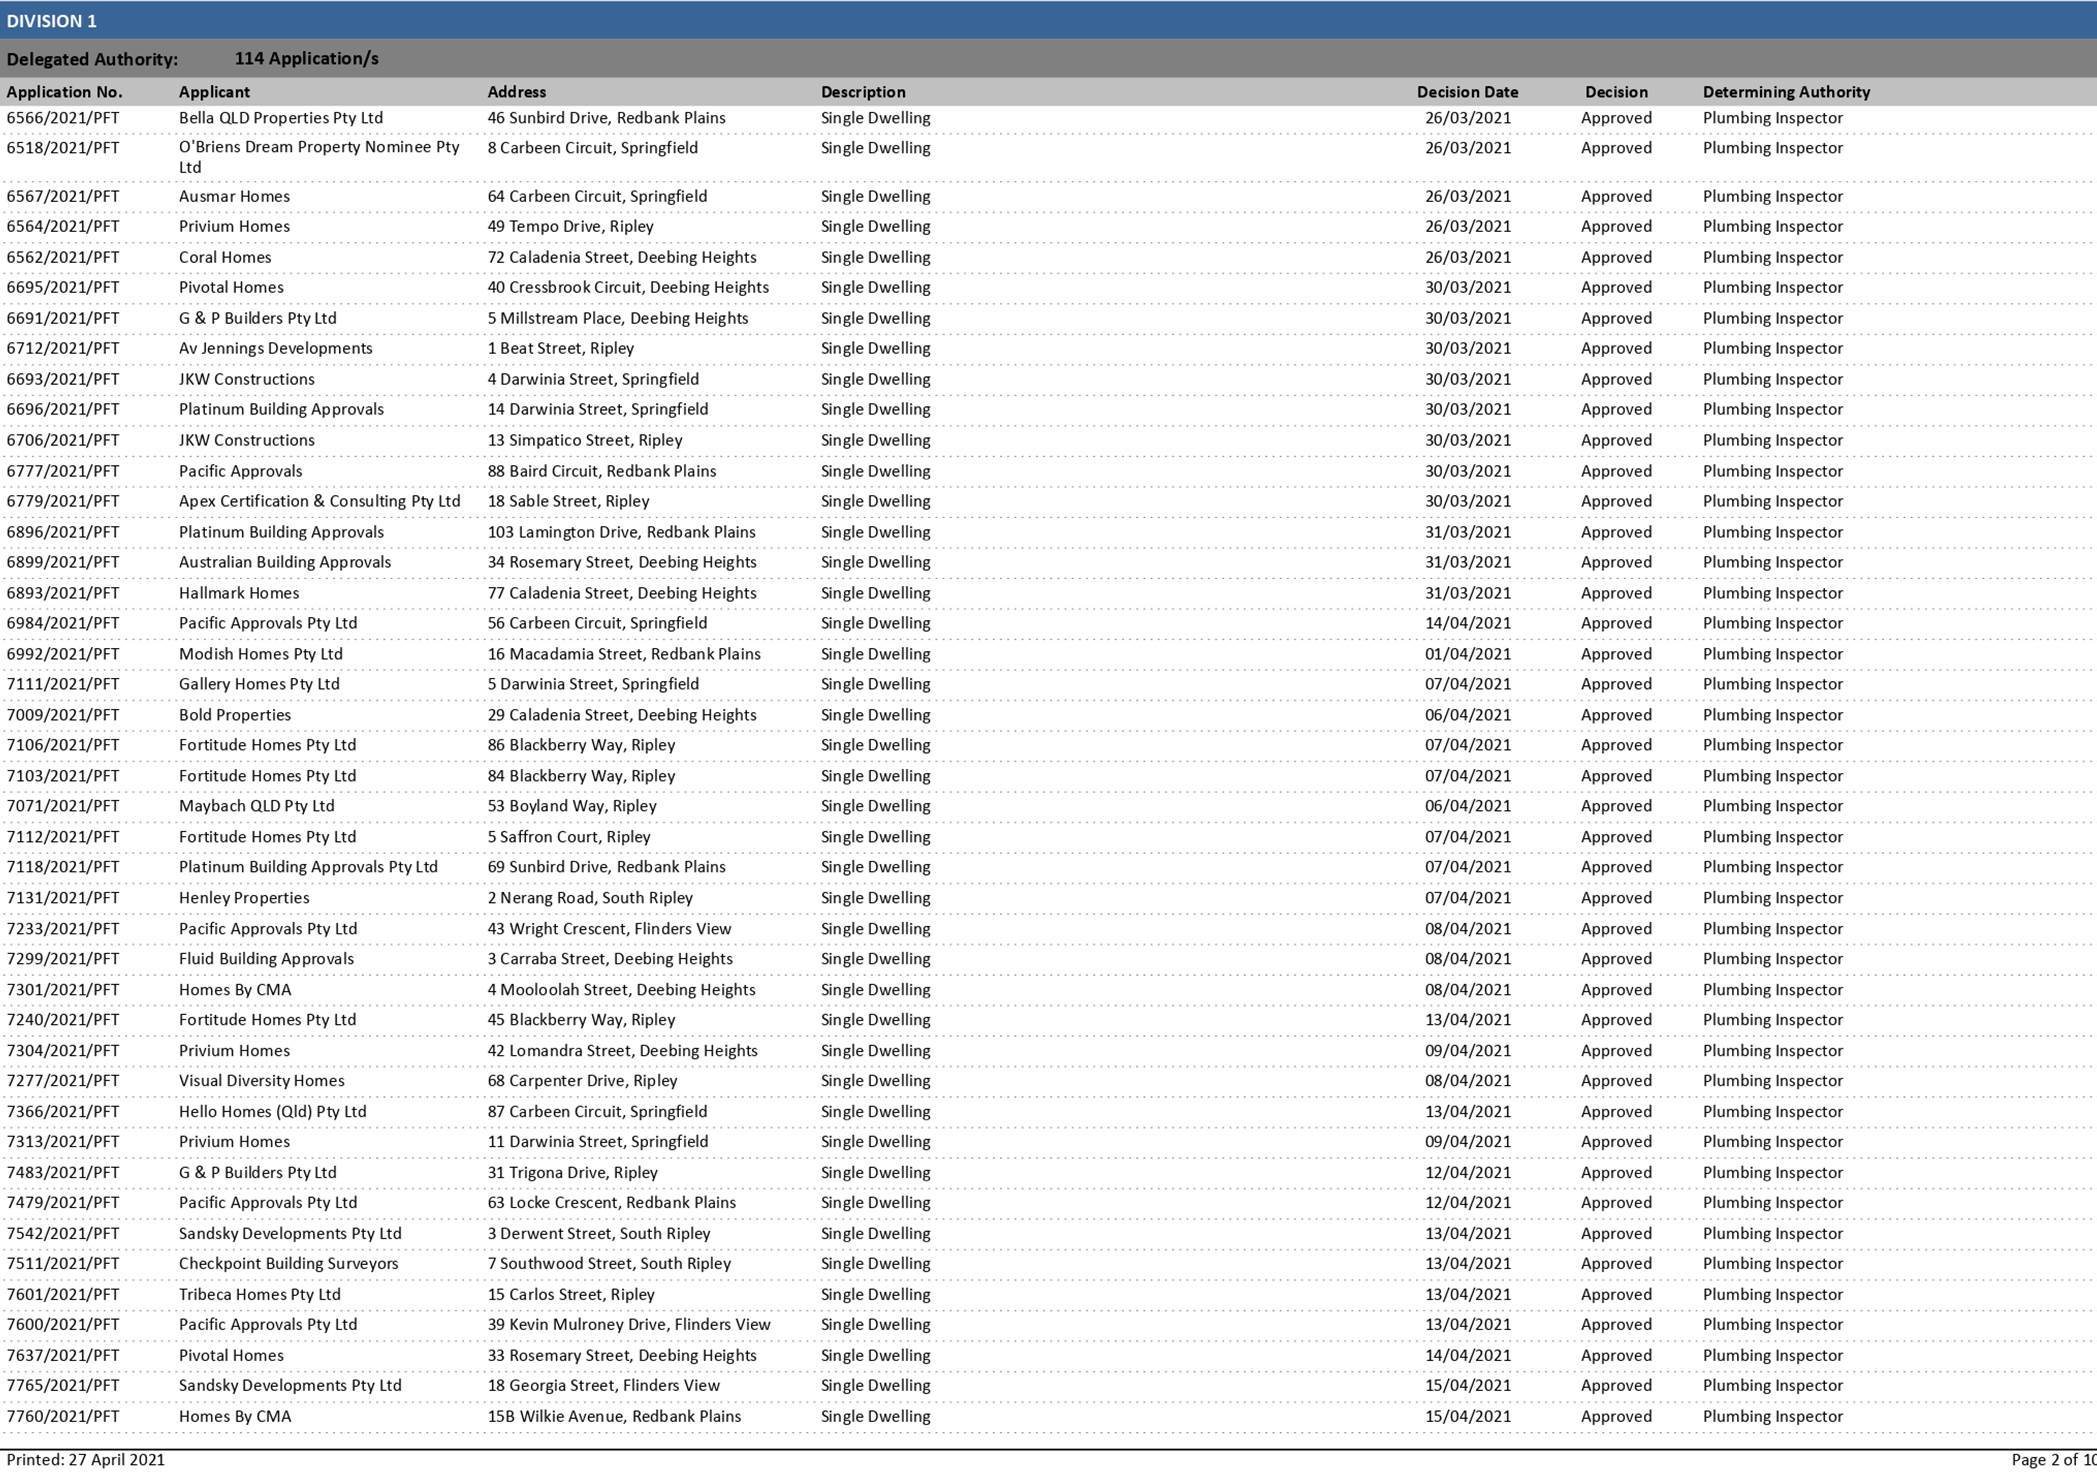The height and width of the screenshot is (1473, 2097).
Task: Click application number 6566/2021/PFT
Action: coord(63,117)
